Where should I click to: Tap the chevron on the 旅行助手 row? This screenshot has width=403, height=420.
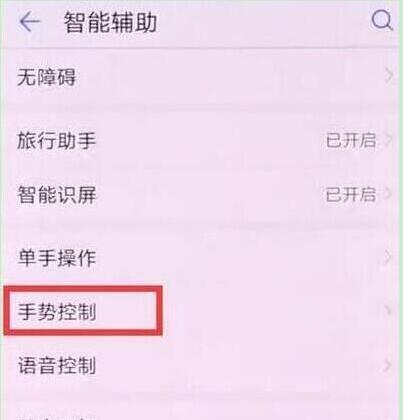pyautogui.click(x=389, y=140)
